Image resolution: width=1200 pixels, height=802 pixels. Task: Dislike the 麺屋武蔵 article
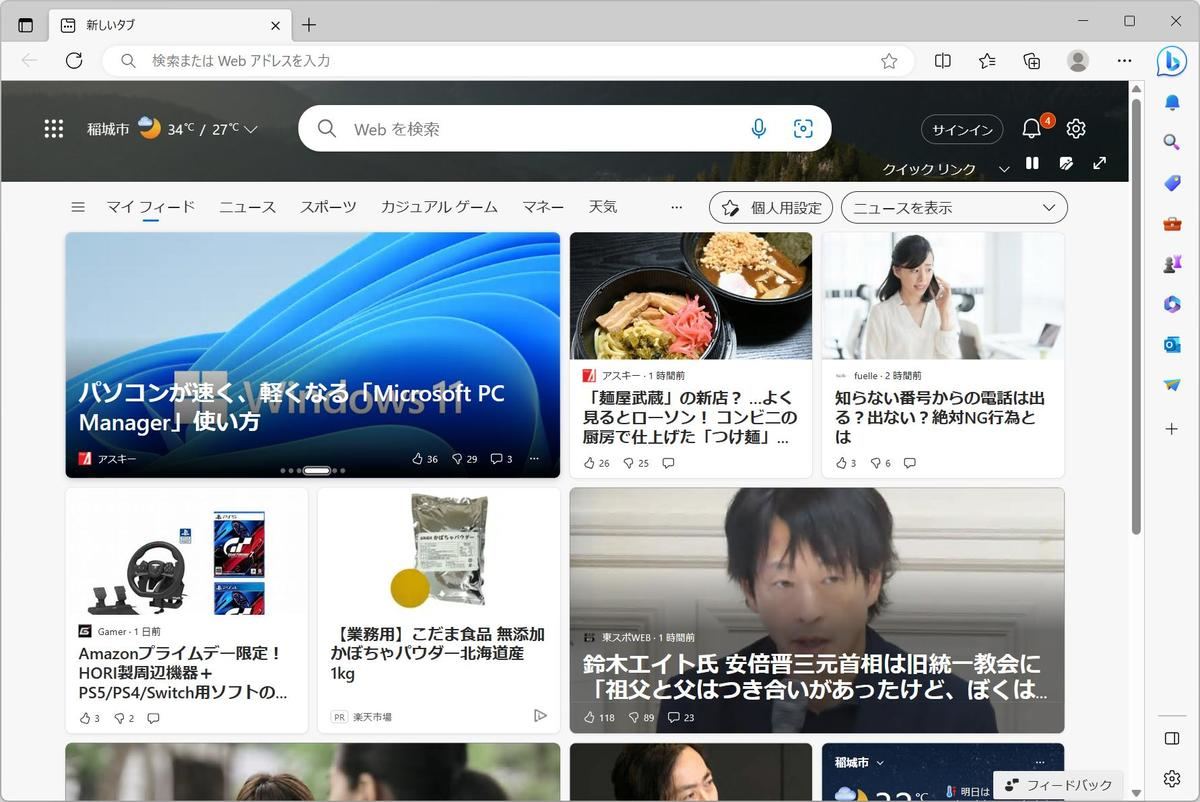coord(636,463)
